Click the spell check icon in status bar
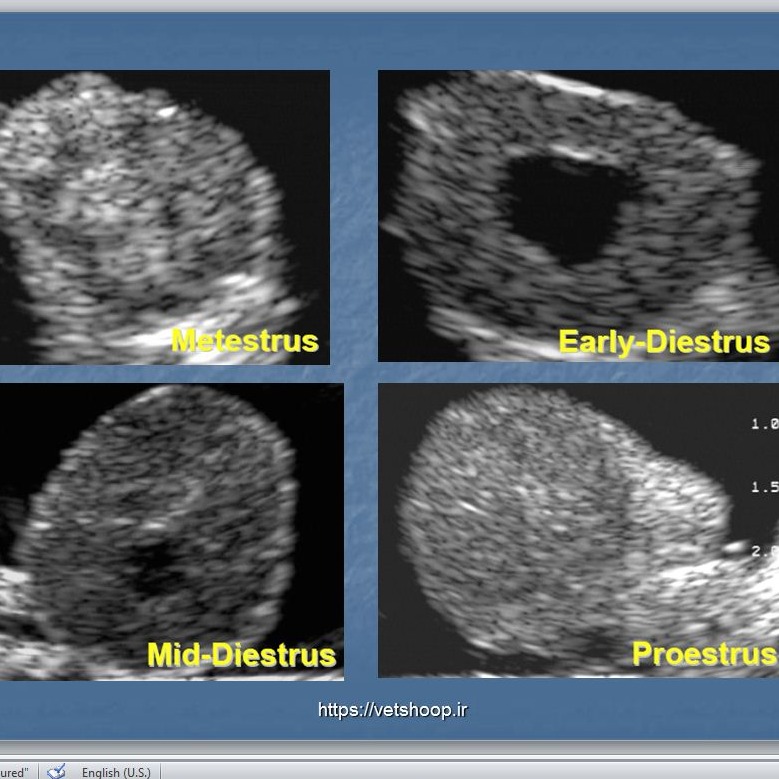Viewport: 779px width, 779px height. [x=56, y=771]
